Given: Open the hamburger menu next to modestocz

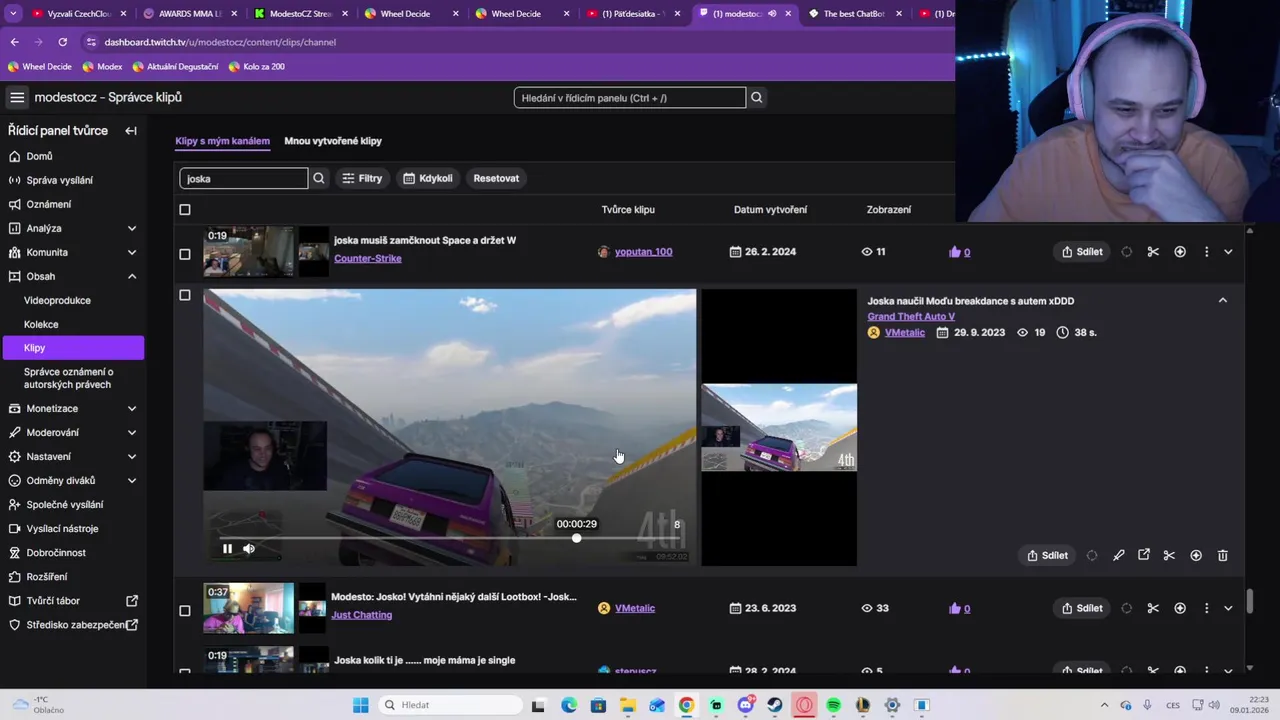Looking at the screenshot, I should [17, 97].
